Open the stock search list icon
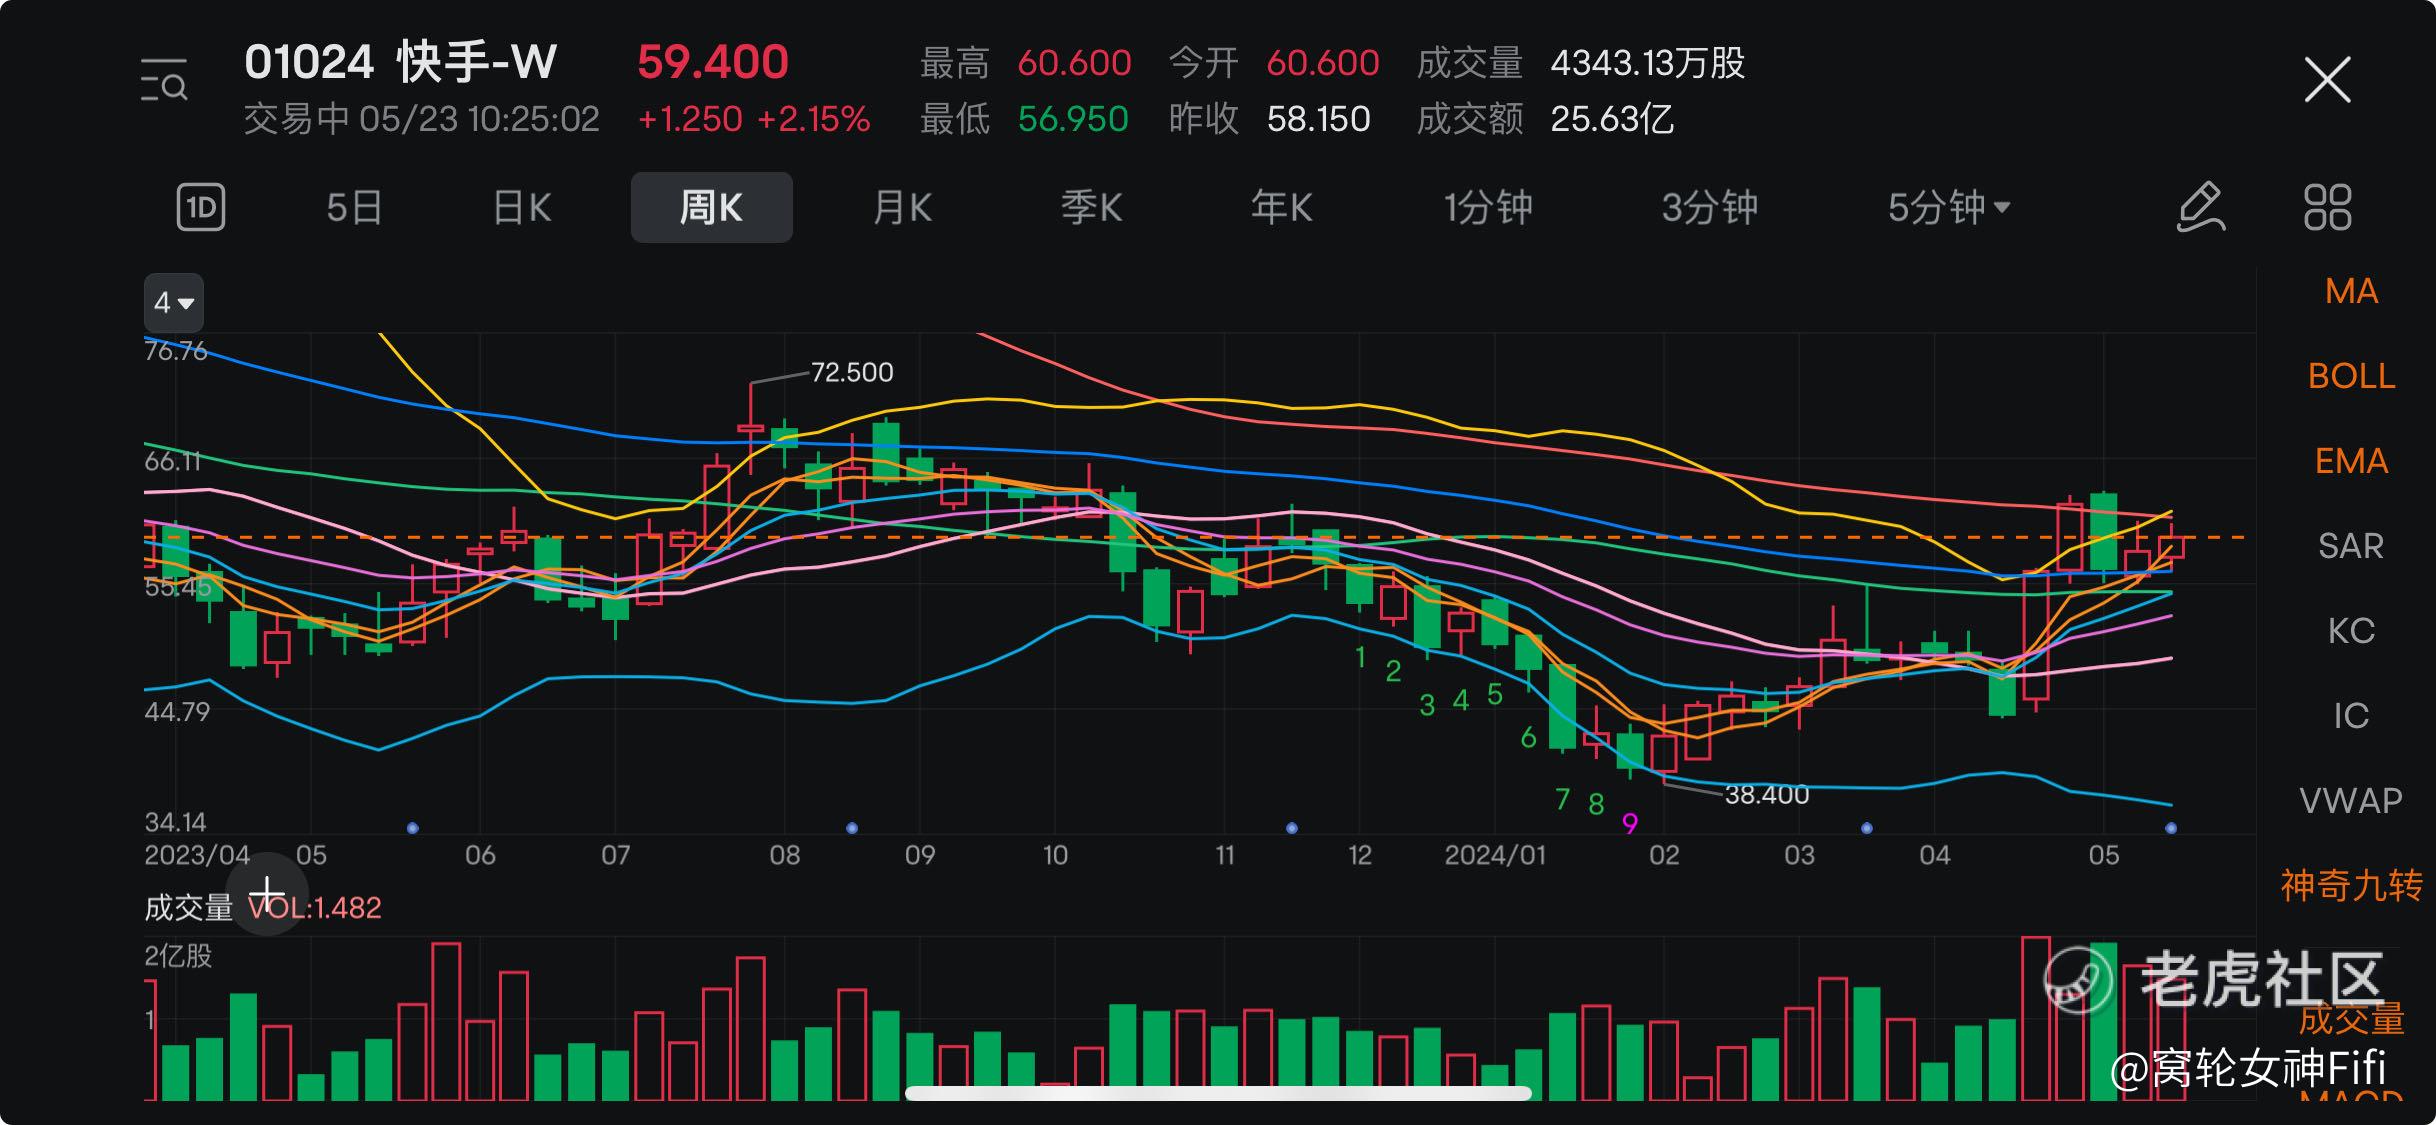The height and width of the screenshot is (1125, 2436). coord(164,80)
